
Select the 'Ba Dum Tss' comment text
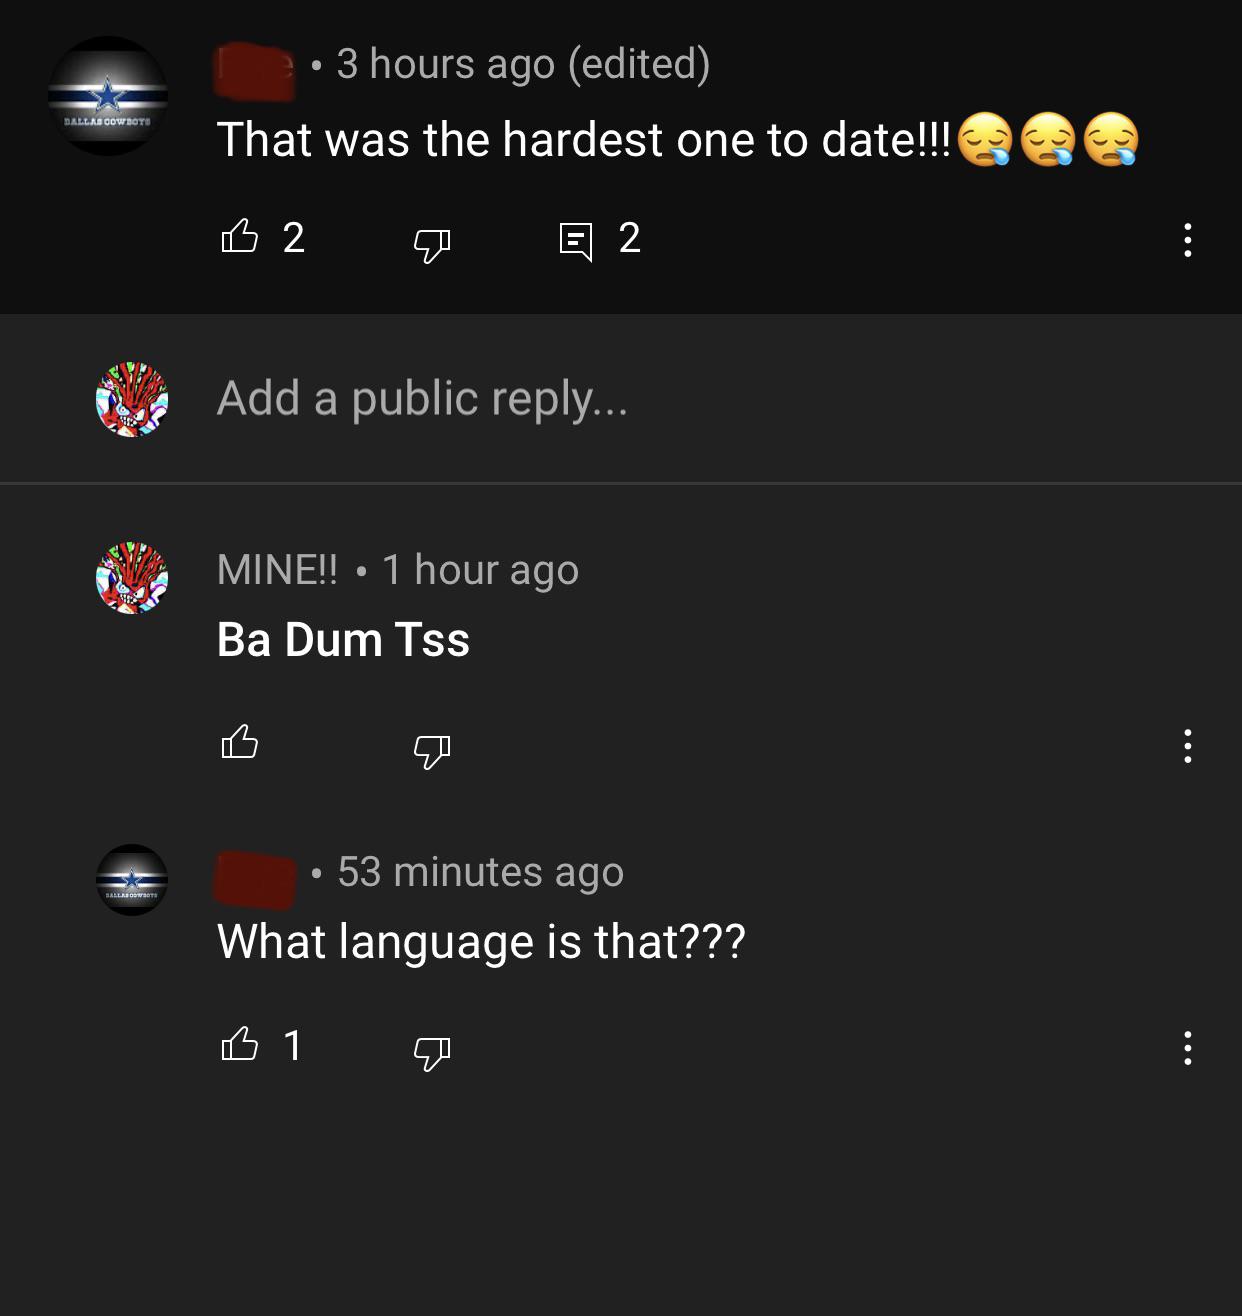click(x=343, y=640)
